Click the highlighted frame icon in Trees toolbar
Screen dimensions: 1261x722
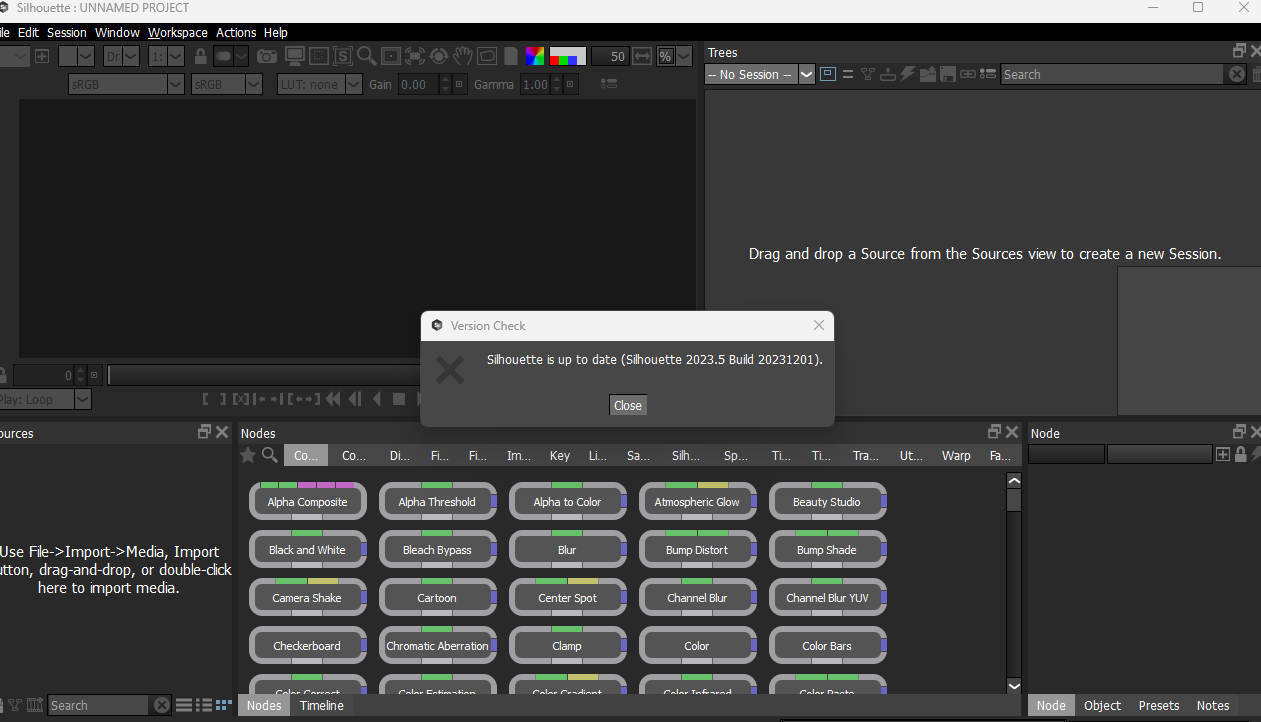[828, 74]
